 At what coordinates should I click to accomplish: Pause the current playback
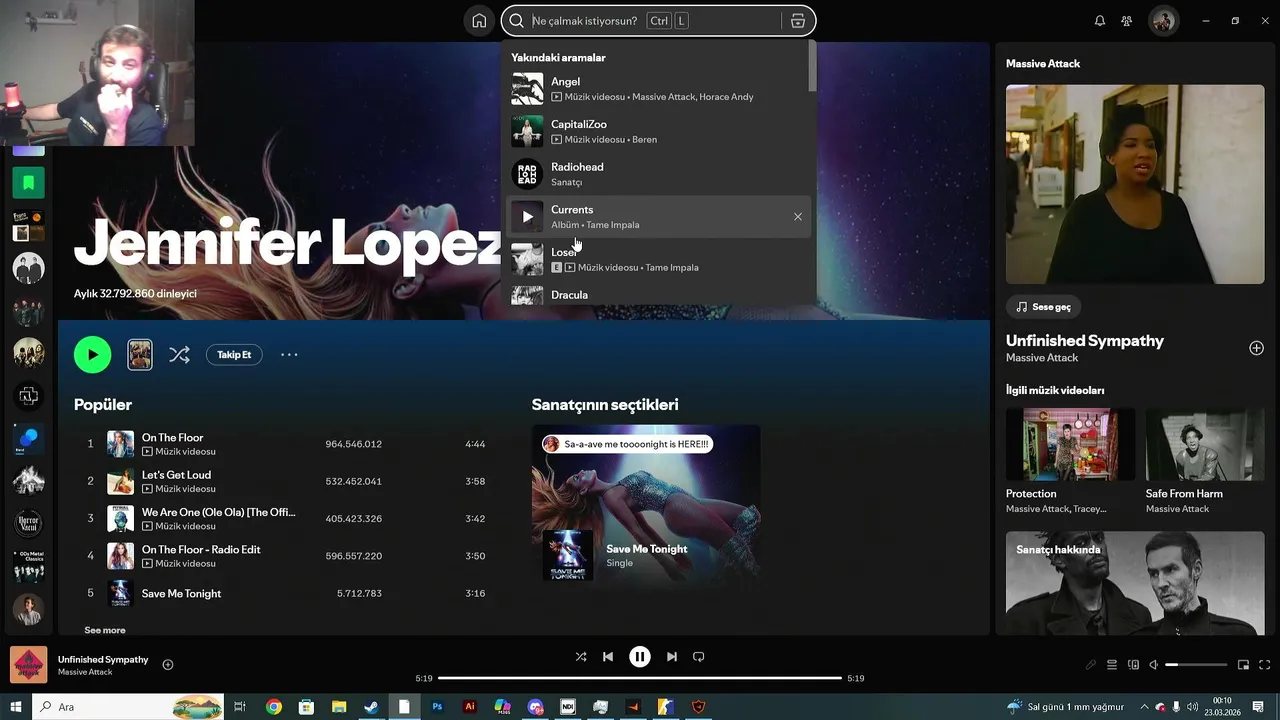(x=640, y=657)
